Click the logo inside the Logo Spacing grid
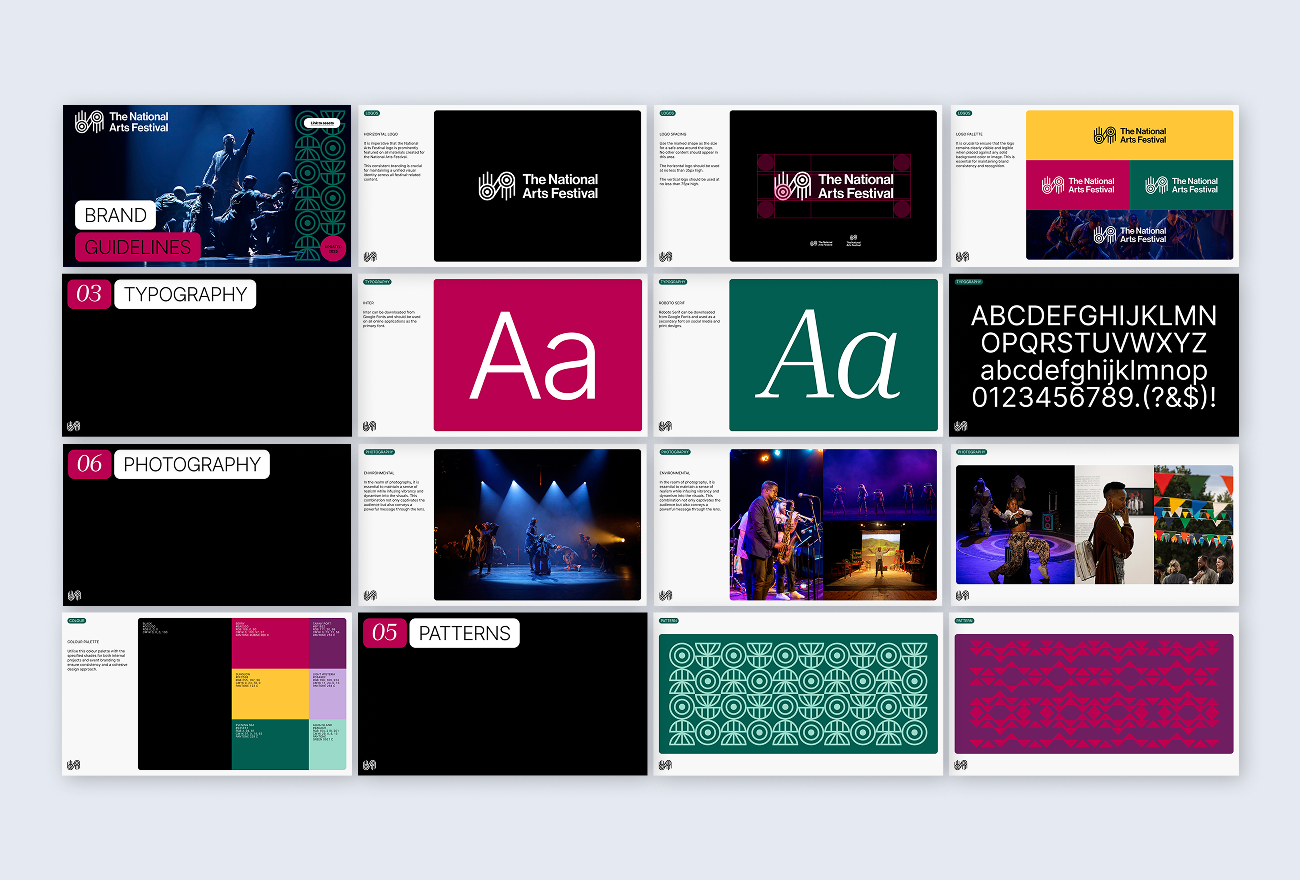The height and width of the screenshot is (880, 1300). [x=834, y=186]
